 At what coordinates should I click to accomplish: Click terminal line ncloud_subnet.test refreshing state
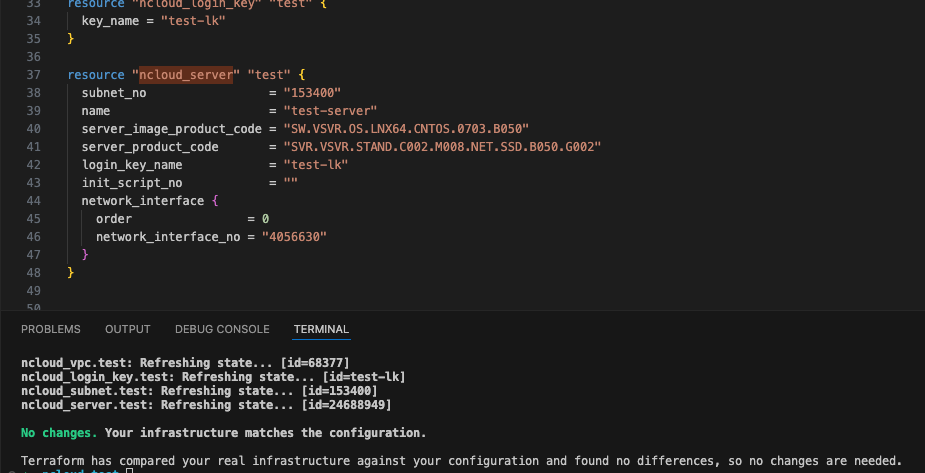[199, 391]
